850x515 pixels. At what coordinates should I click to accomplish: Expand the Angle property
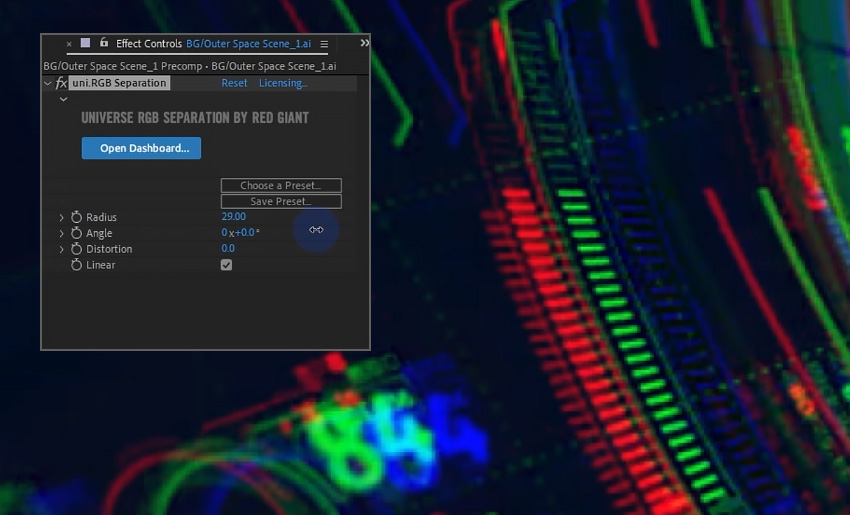[61, 233]
